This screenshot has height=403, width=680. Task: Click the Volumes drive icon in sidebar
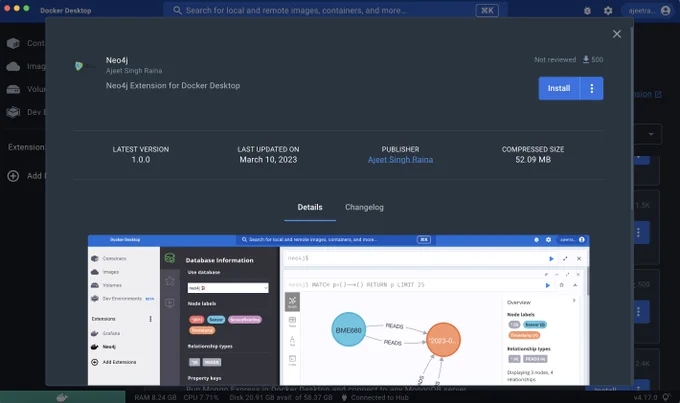click(x=13, y=89)
